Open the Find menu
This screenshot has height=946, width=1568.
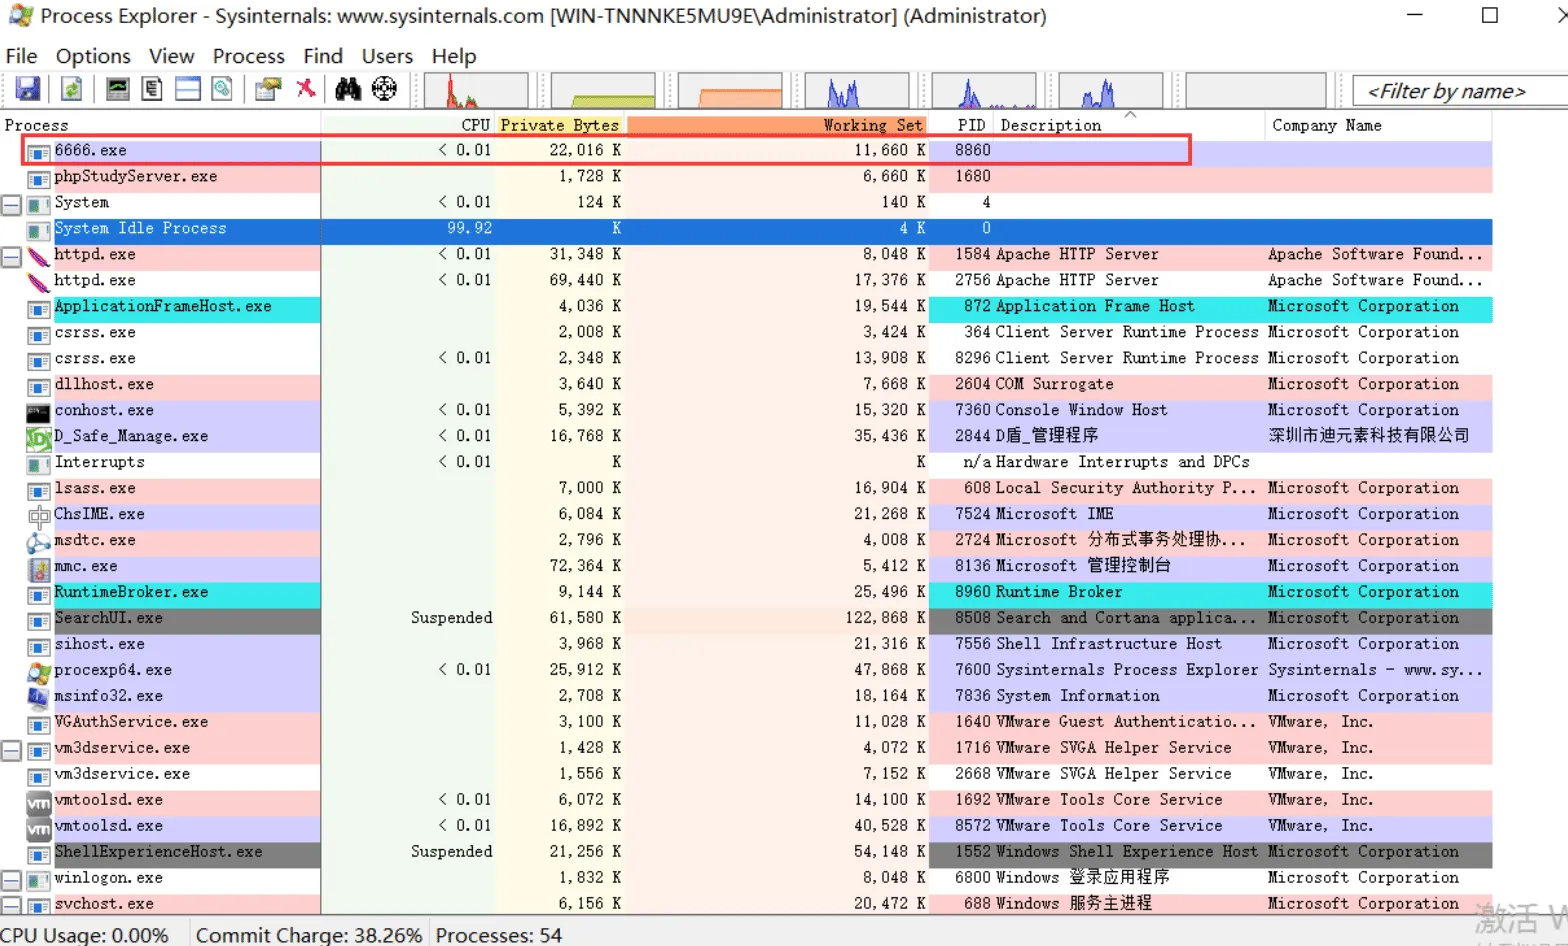point(323,56)
